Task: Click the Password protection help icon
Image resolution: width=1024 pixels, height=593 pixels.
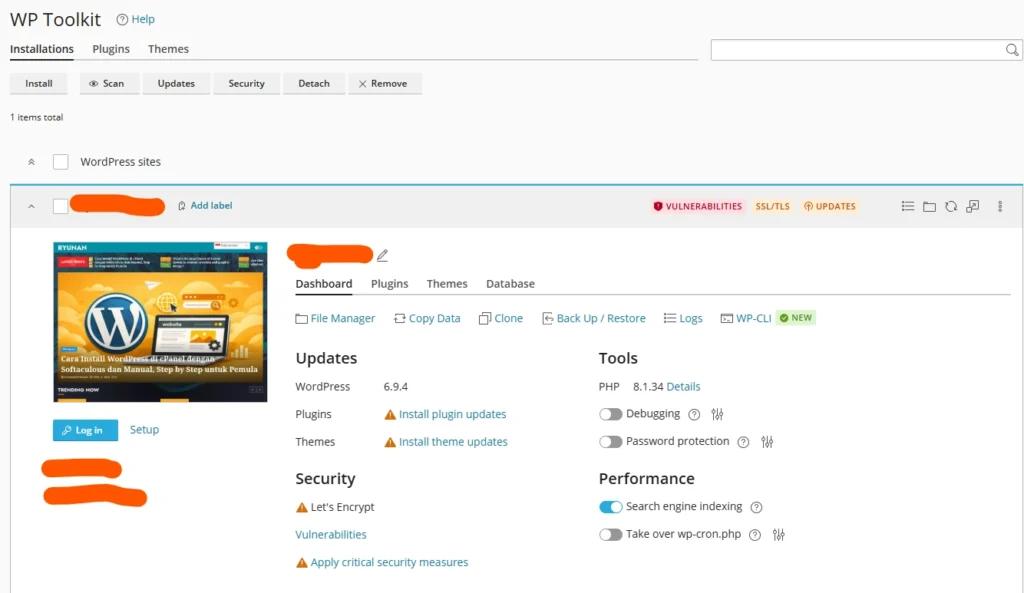Action: click(743, 442)
